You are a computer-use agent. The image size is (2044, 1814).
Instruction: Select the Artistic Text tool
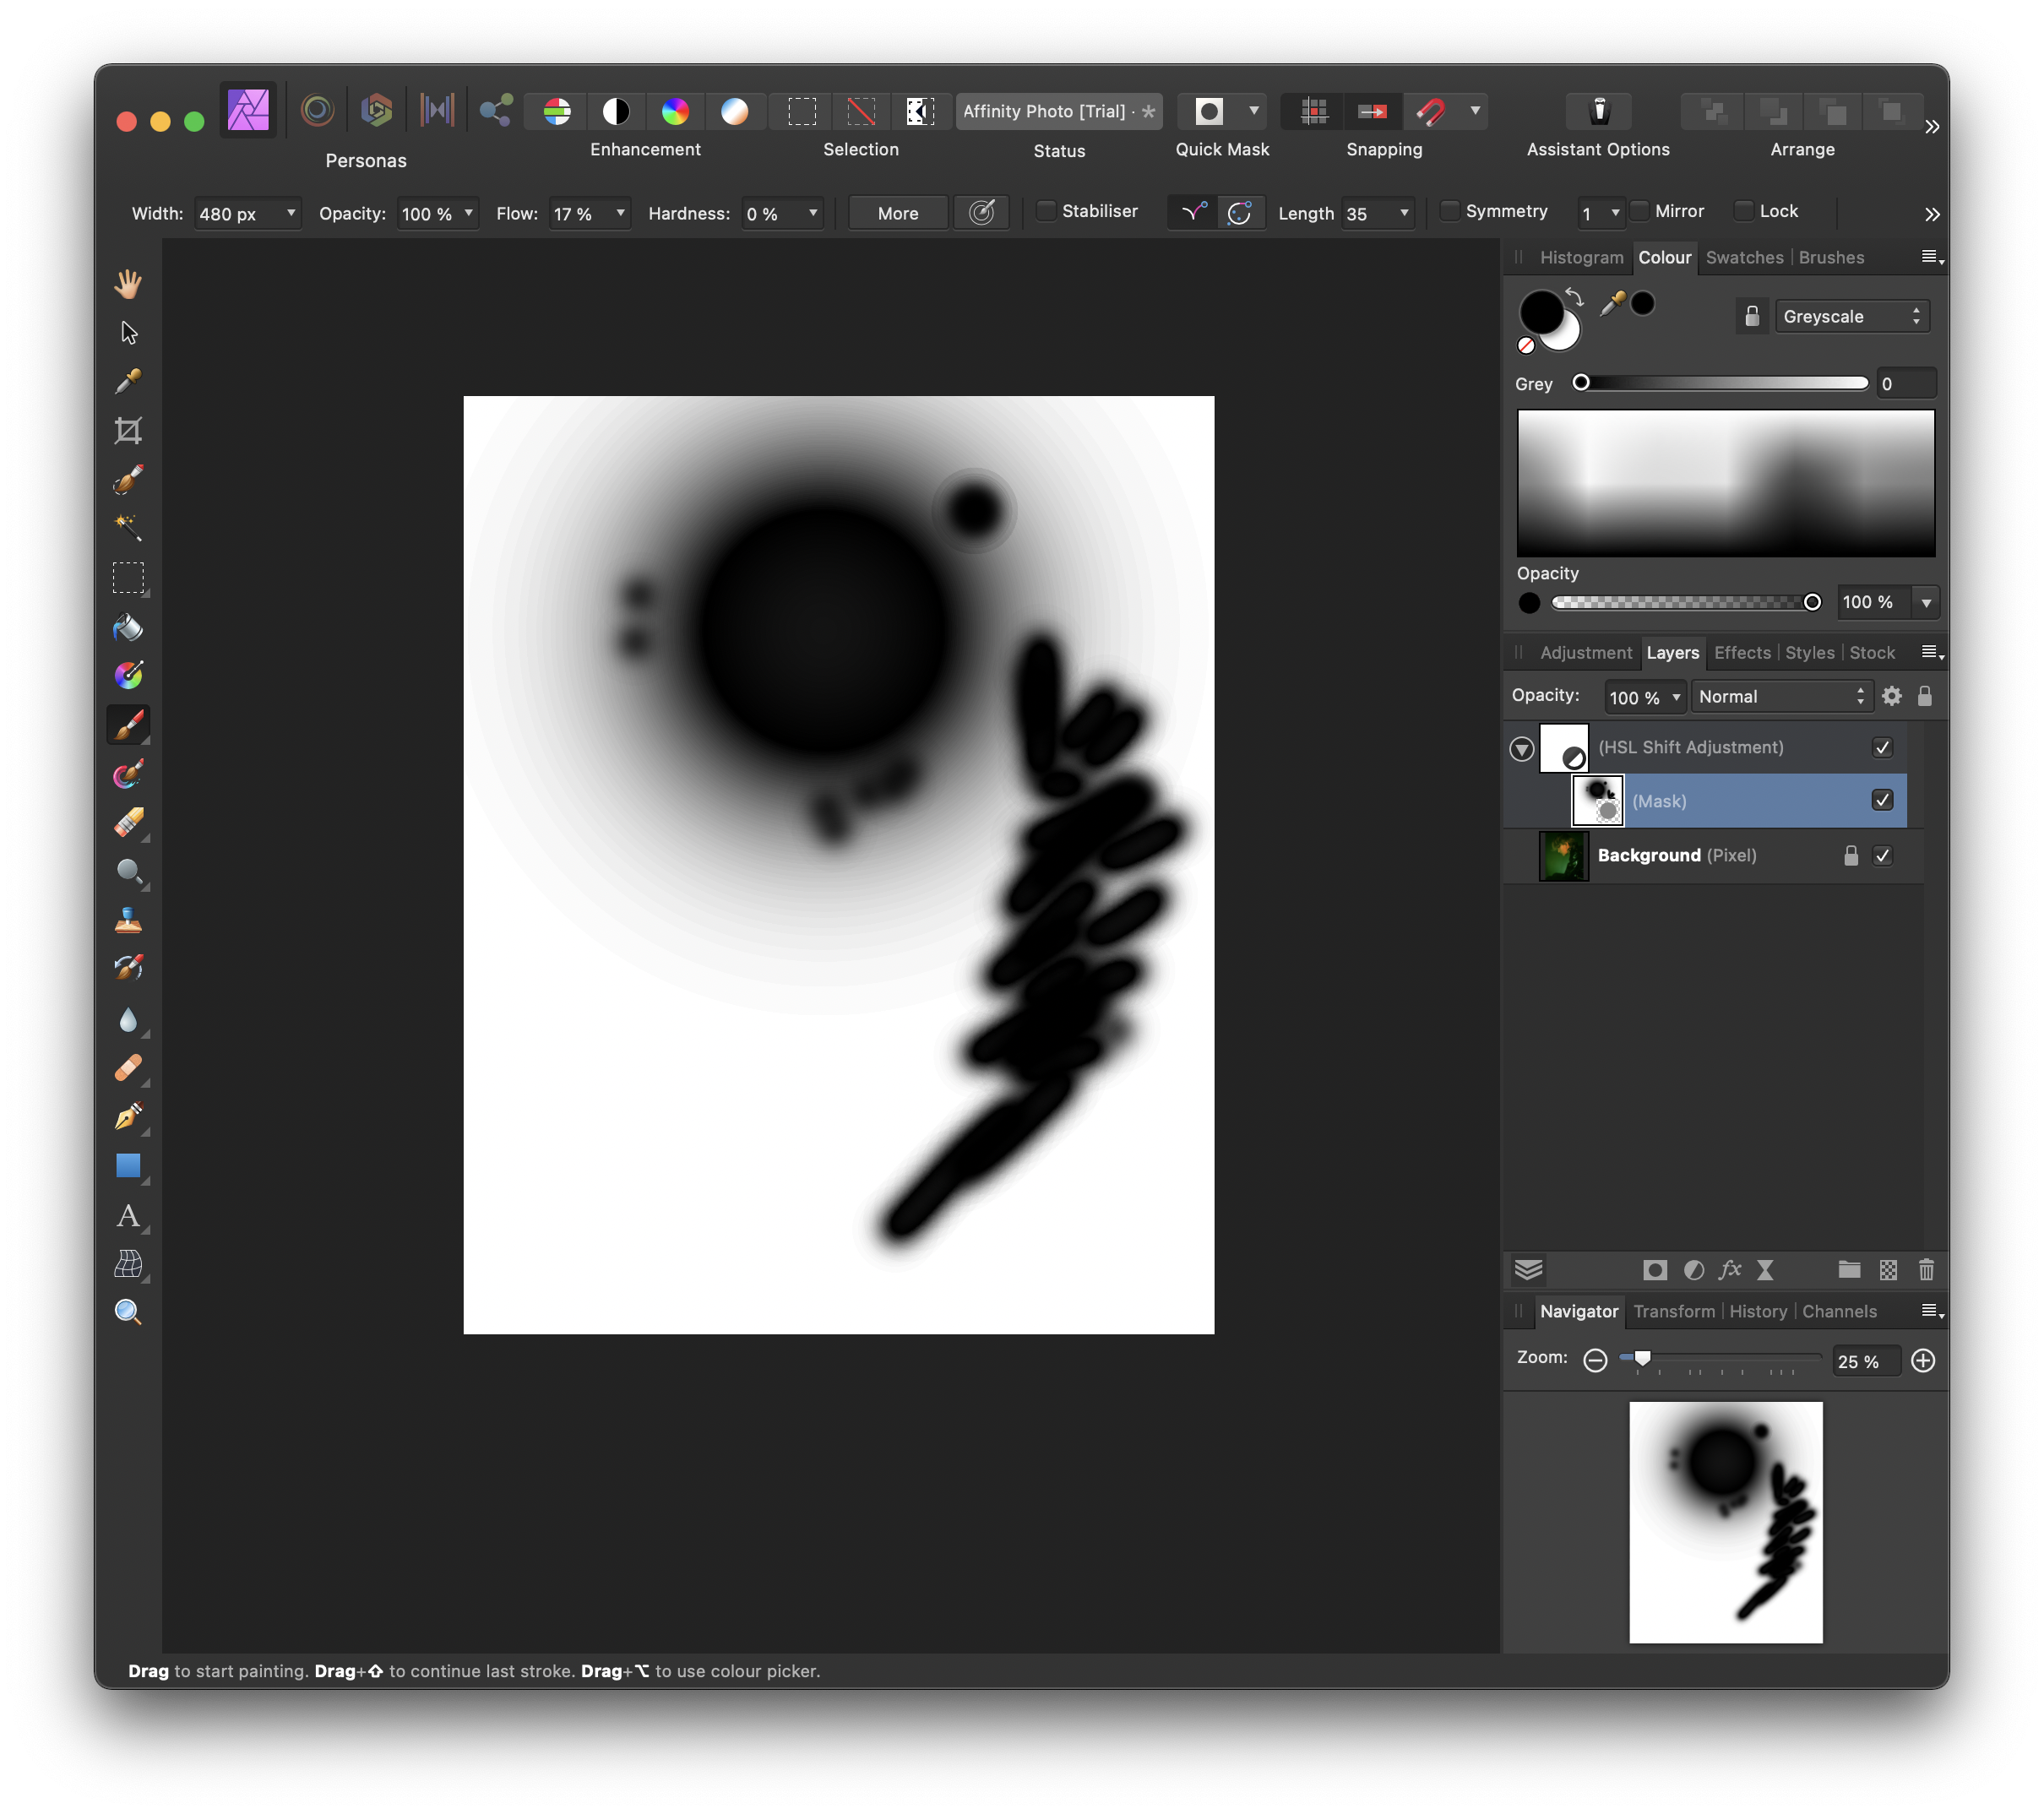click(128, 1216)
